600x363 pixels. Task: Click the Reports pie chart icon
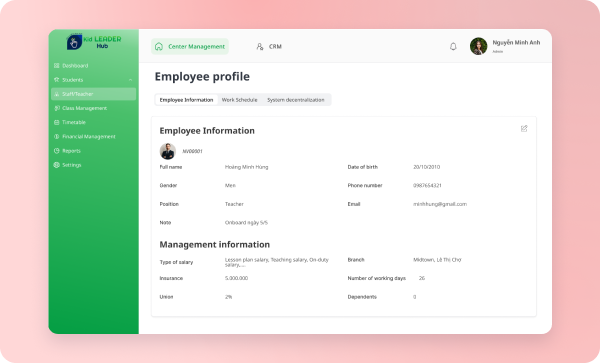click(57, 151)
